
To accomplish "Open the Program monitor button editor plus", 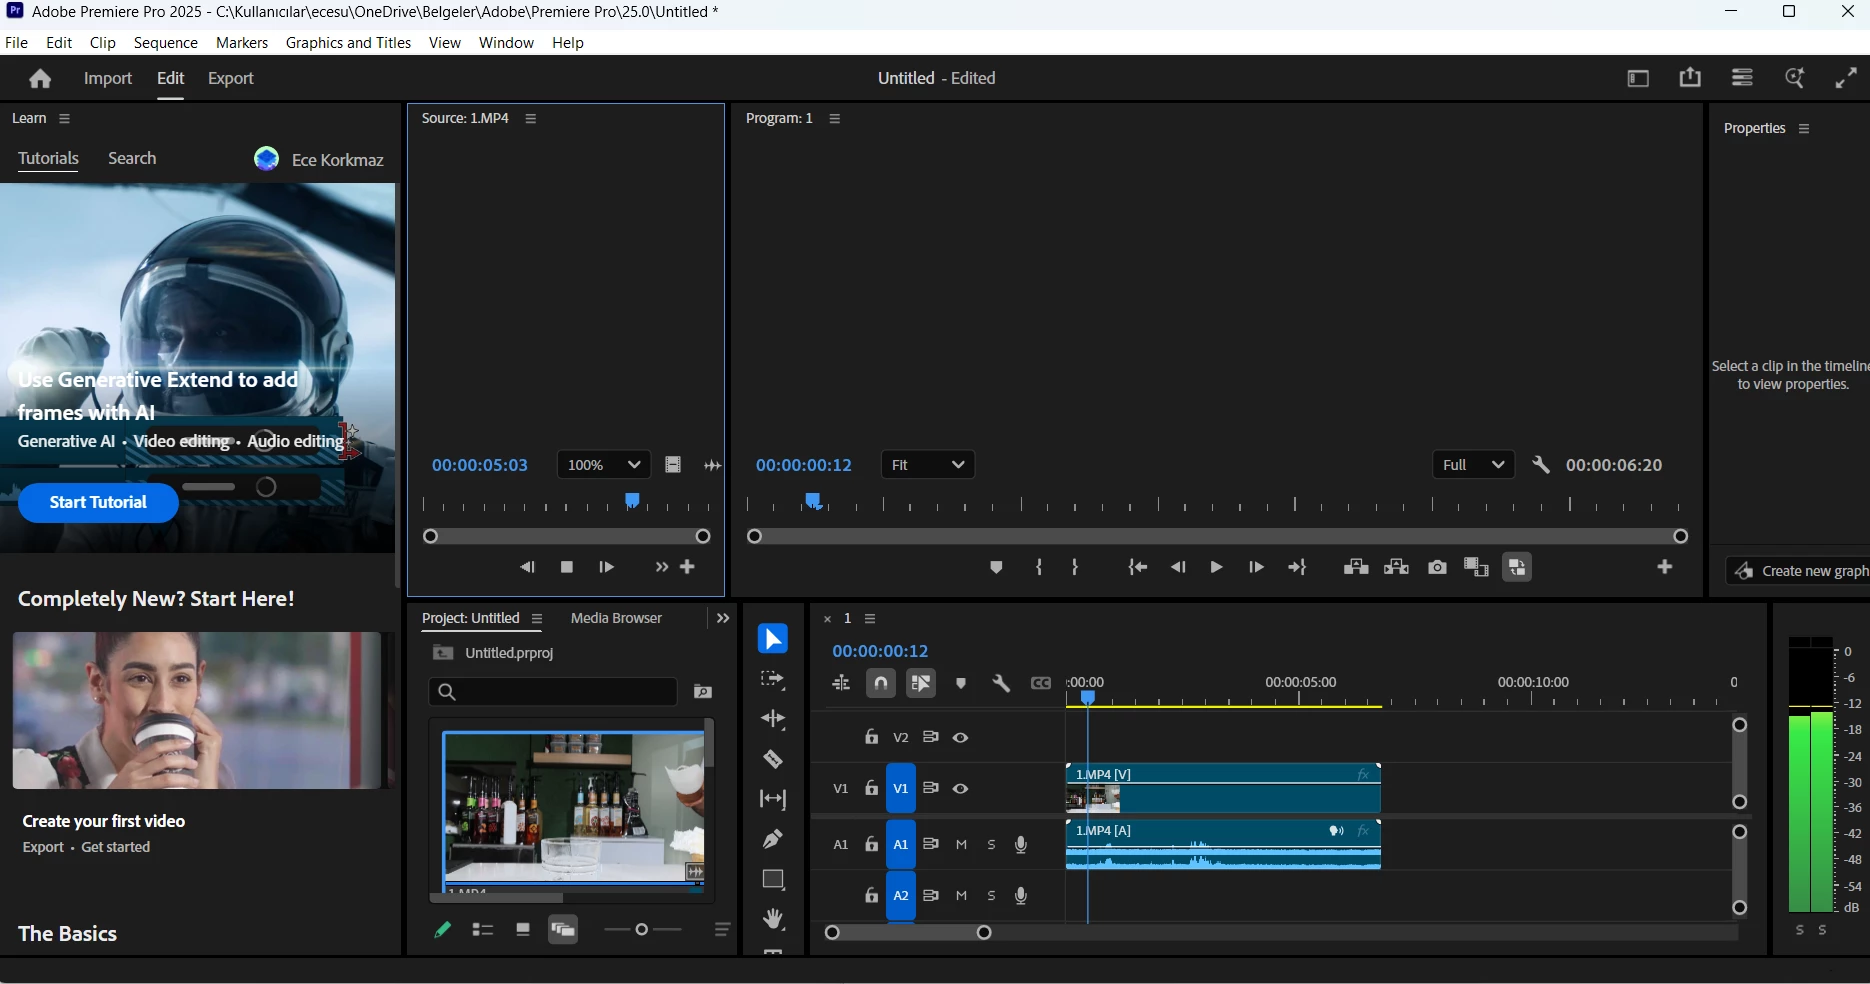I will [1665, 567].
